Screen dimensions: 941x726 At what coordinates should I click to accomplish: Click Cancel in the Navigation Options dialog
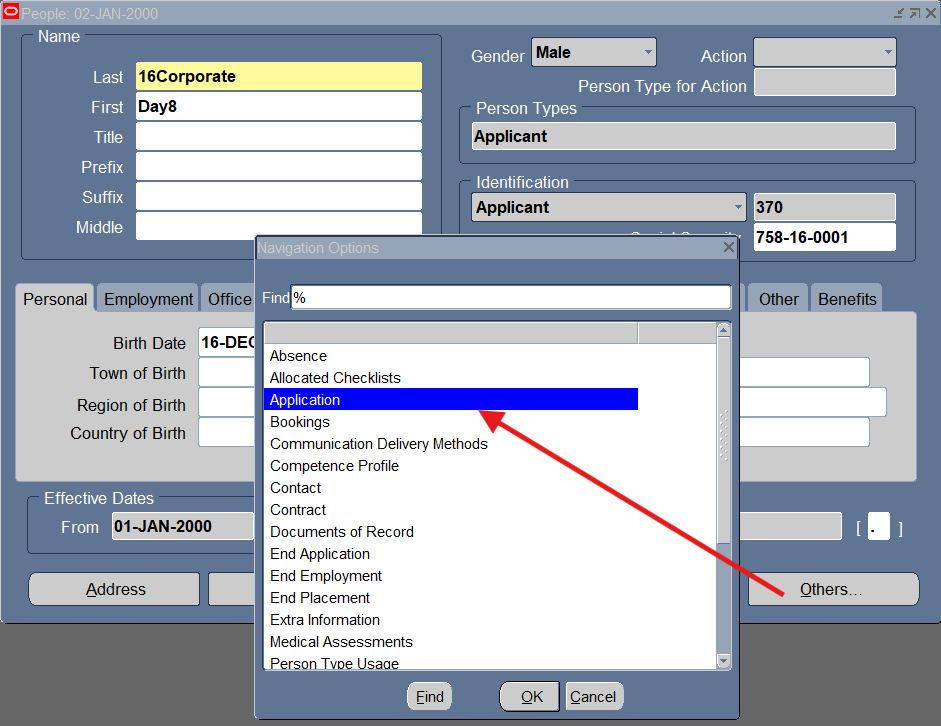[593, 697]
